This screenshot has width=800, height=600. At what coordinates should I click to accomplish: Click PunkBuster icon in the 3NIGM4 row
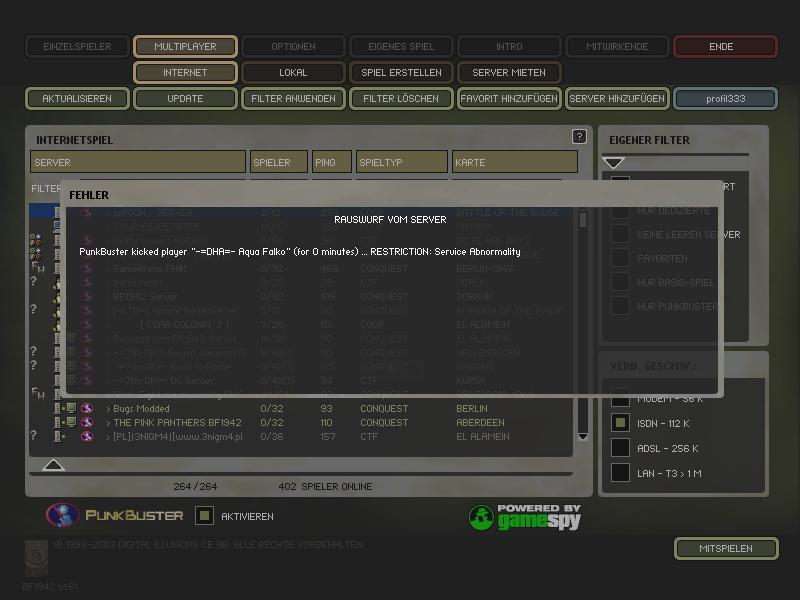tap(87, 437)
